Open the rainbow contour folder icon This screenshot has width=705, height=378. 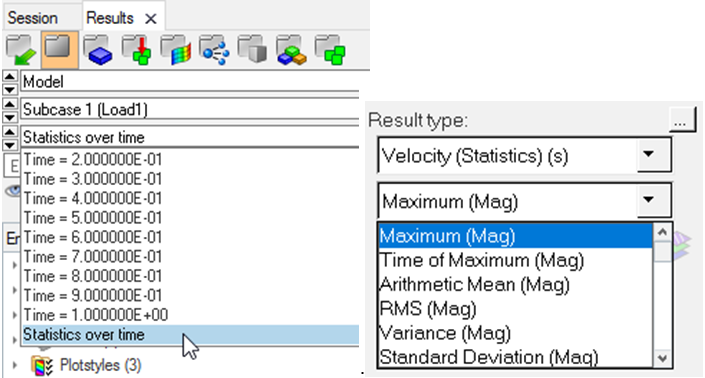(175, 50)
